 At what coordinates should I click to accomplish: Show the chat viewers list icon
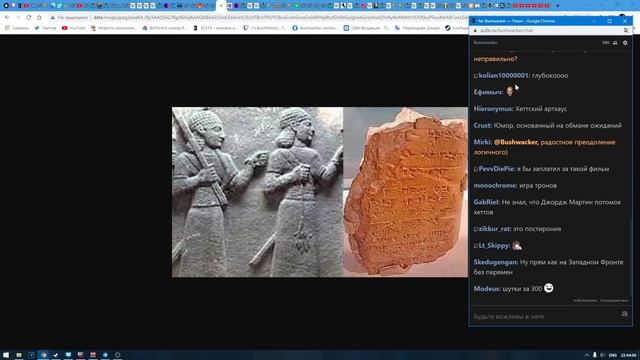pos(615,42)
